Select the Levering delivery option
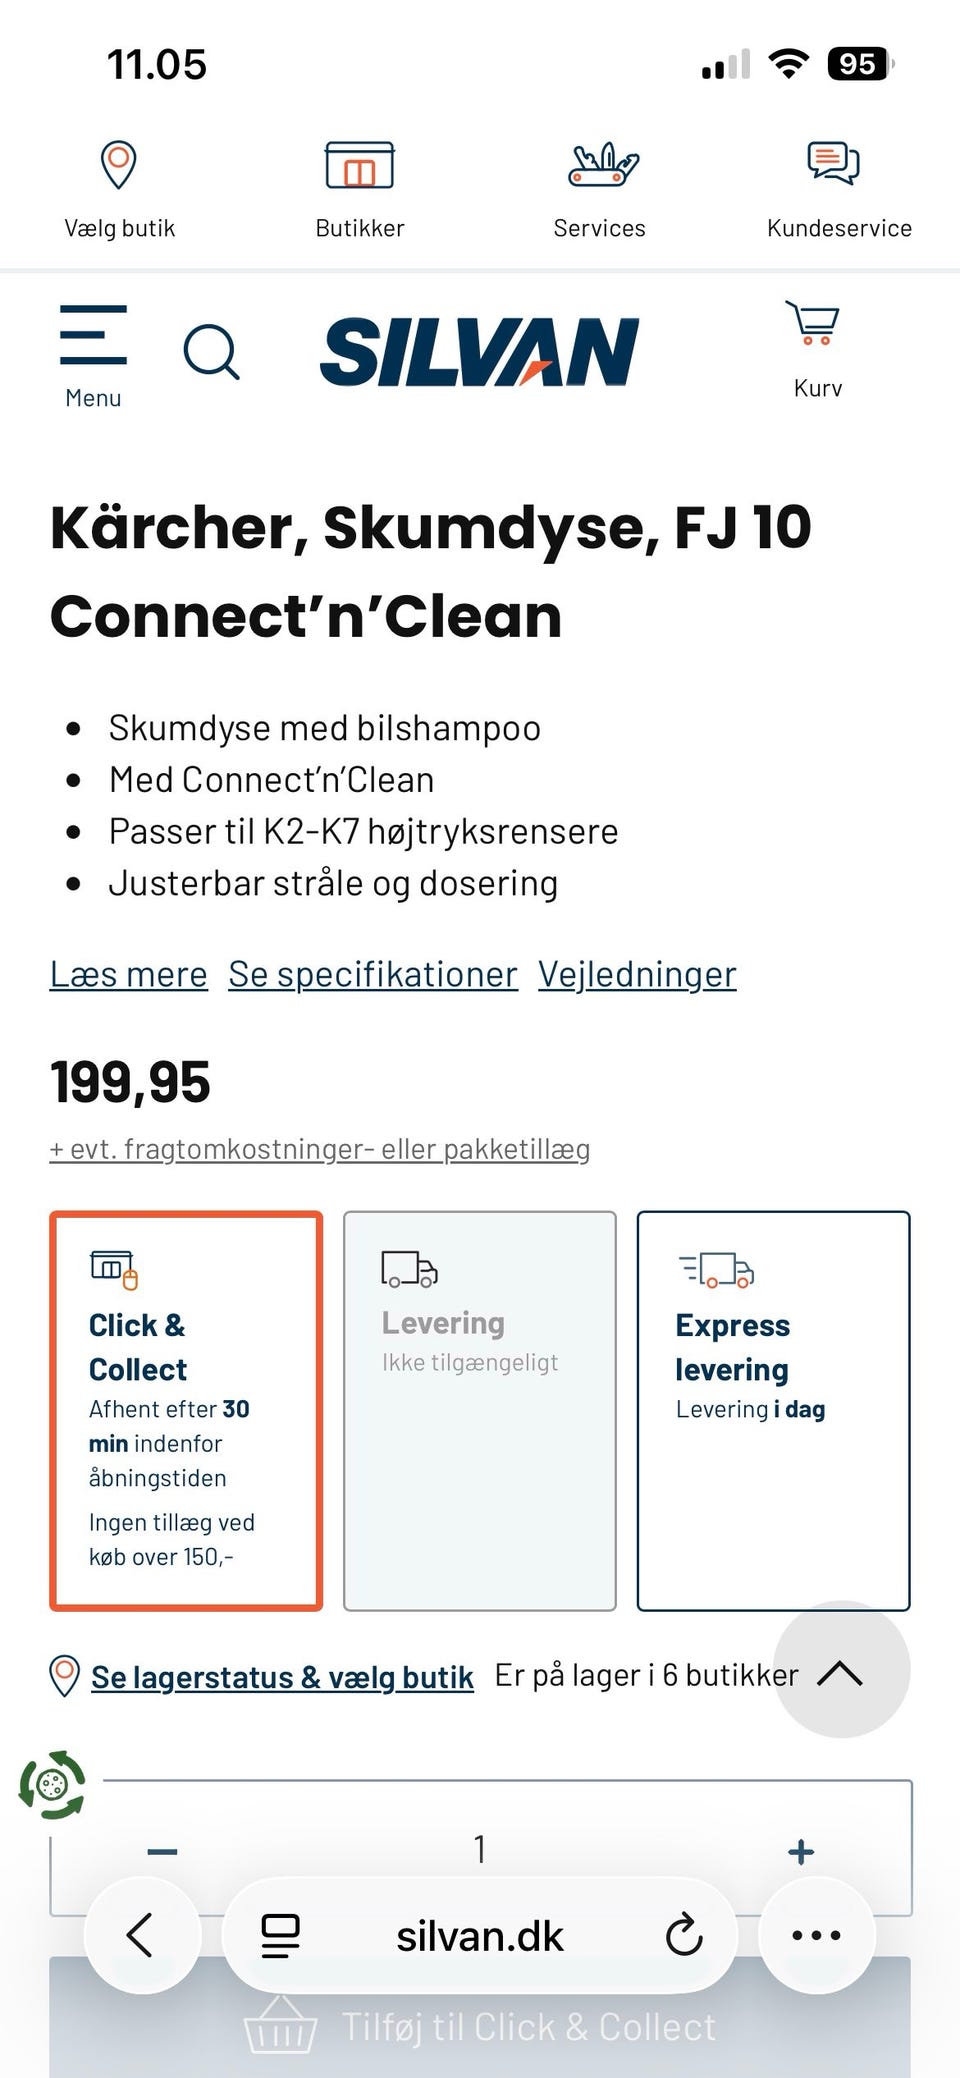The height and width of the screenshot is (2078, 960). click(480, 1411)
